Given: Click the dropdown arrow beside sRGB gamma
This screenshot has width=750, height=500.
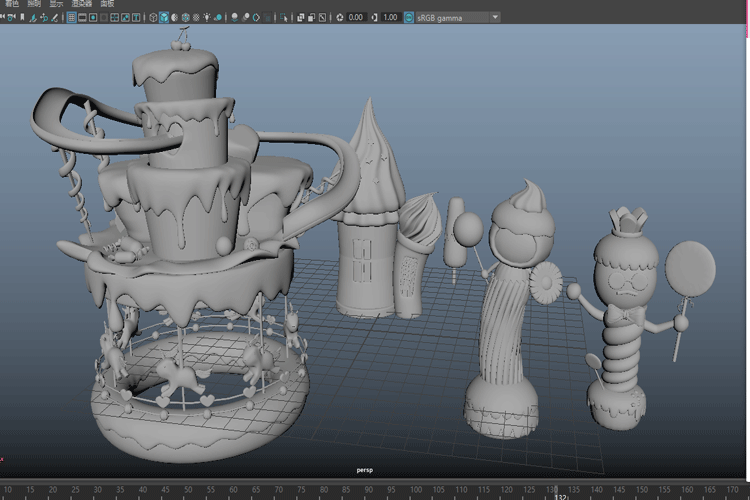Looking at the screenshot, I should point(495,17).
